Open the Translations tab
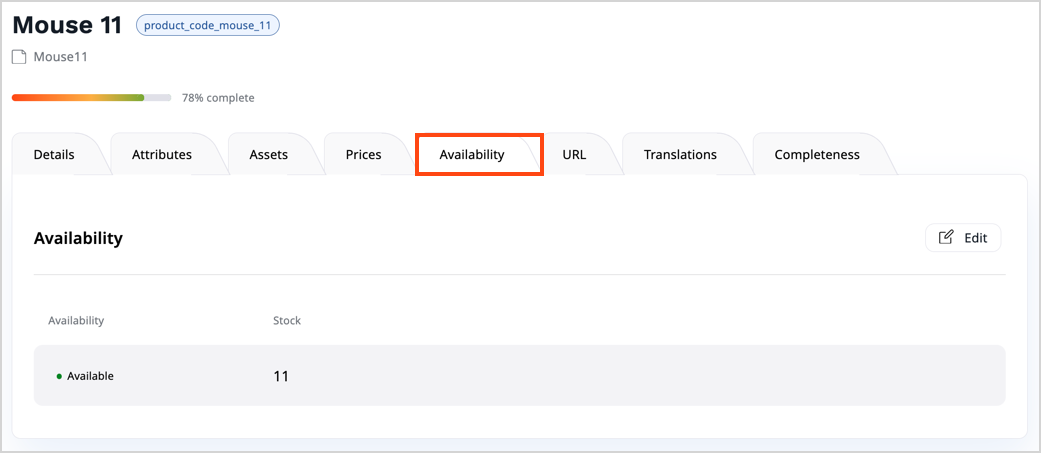Image resolution: width=1041 pixels, height=453 pixels. coord(680,155)
